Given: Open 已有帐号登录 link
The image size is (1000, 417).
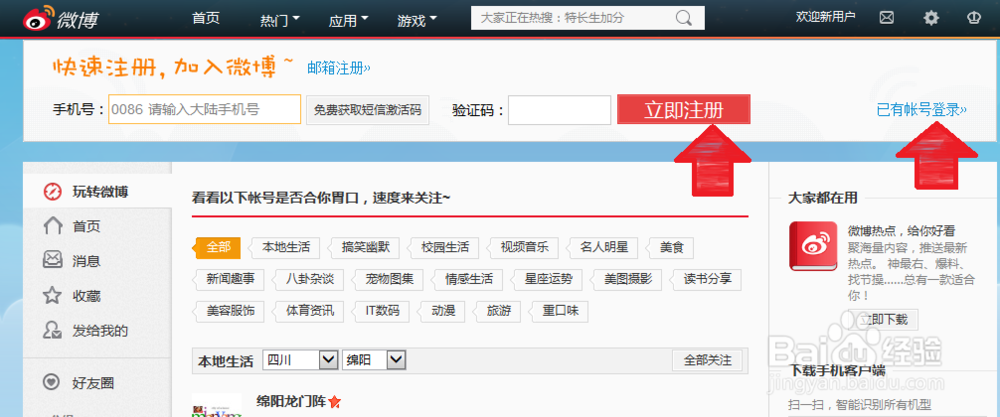Looking at the screenshot, I should (x=922, y=110).
